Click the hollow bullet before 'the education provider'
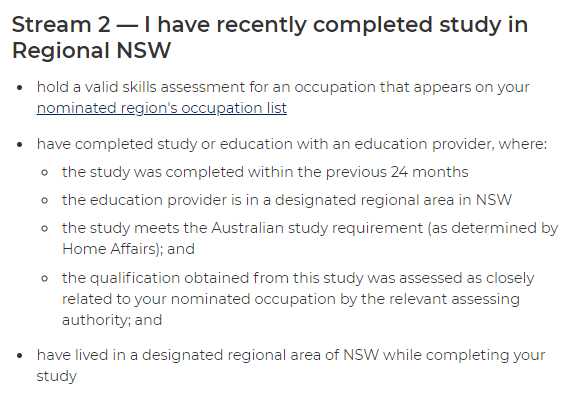The width and height of the screenshot is (577, 394). [x=45, y=200]
